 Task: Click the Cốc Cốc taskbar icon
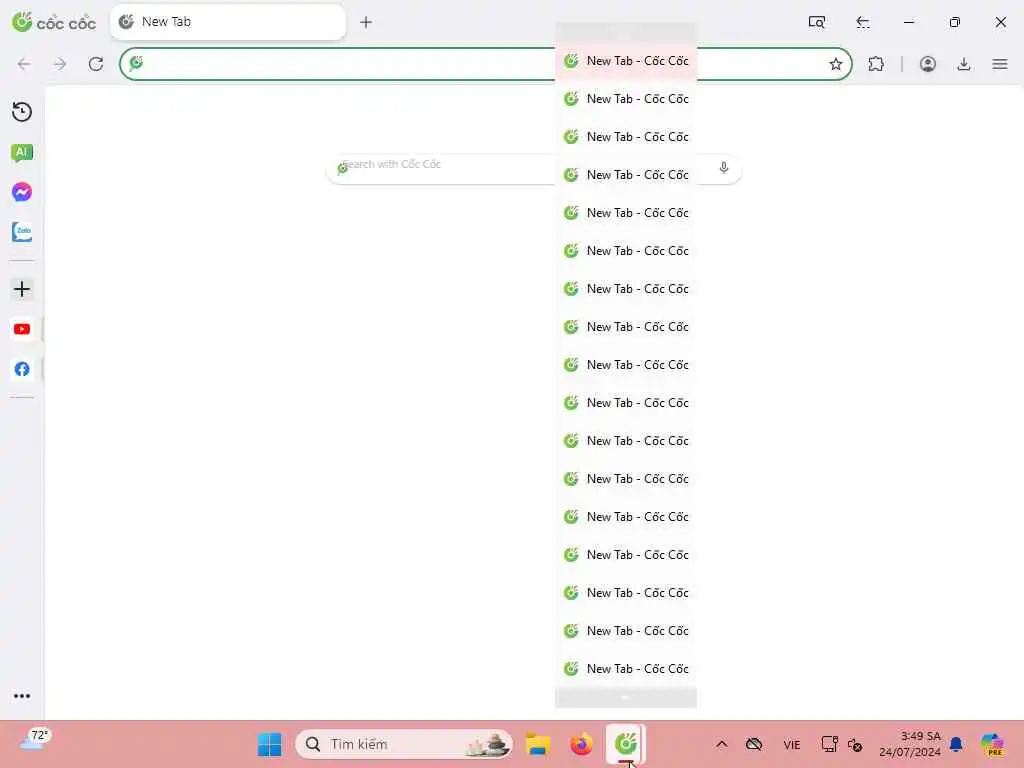pyautogui.click(x=625, y=744)
